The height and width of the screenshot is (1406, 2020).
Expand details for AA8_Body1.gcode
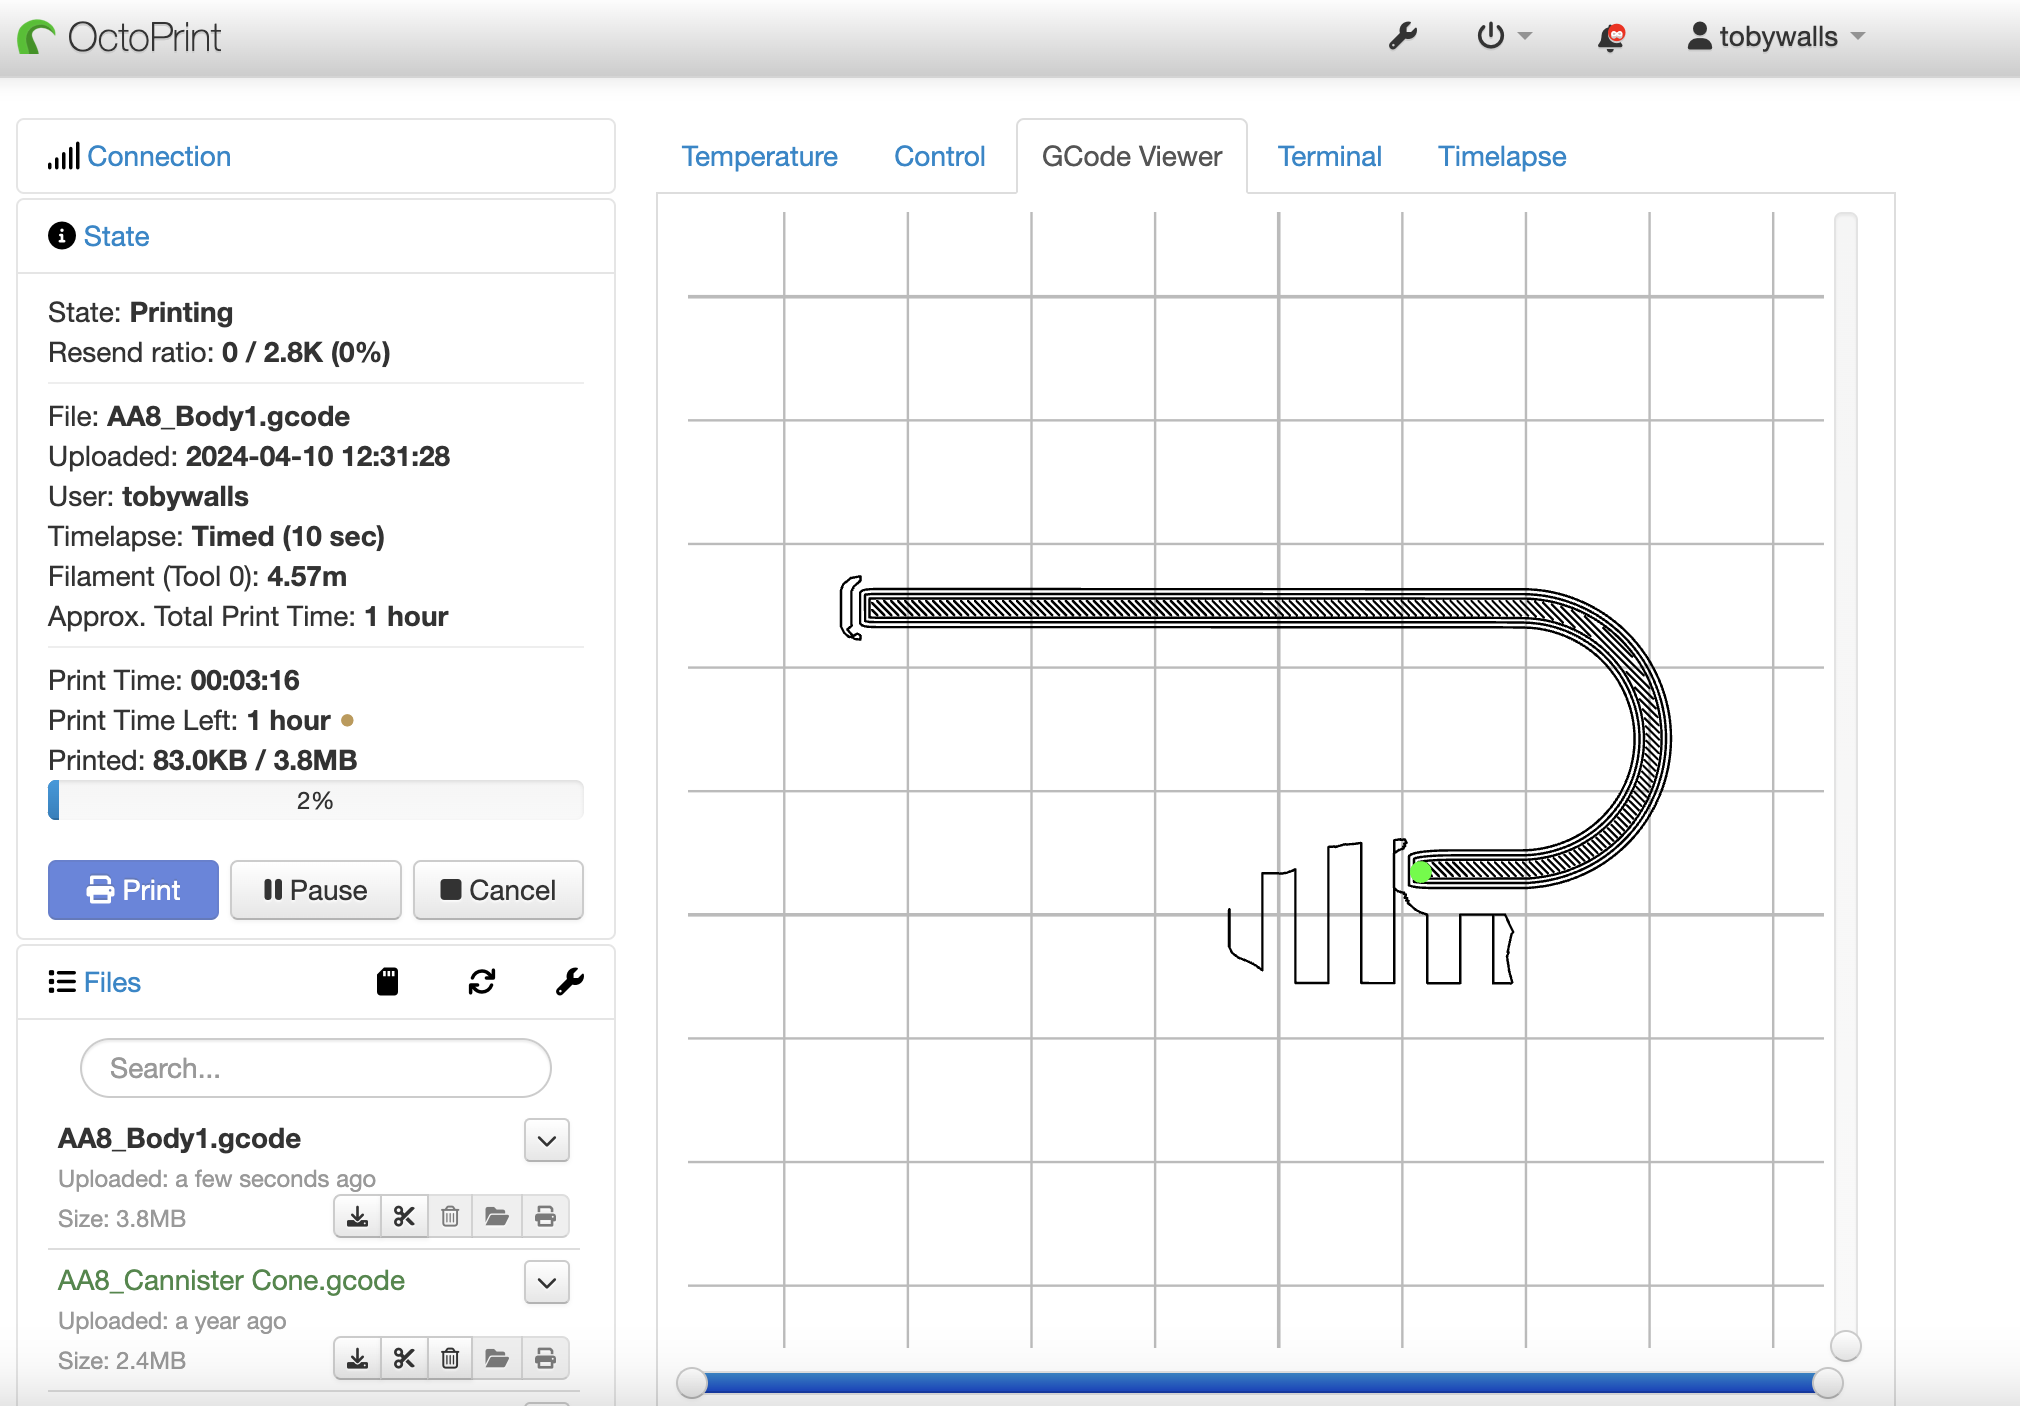[x=547, y=1140]
